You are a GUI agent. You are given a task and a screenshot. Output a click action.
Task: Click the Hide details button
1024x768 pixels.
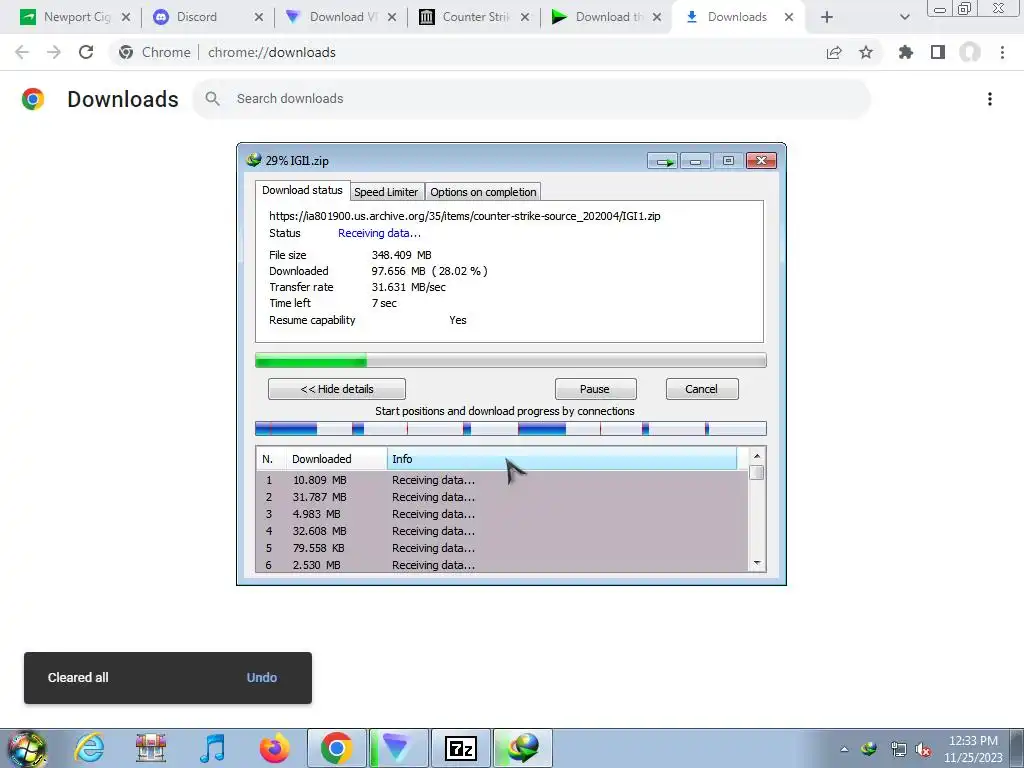pyautogui.click(x=337, y=389)
